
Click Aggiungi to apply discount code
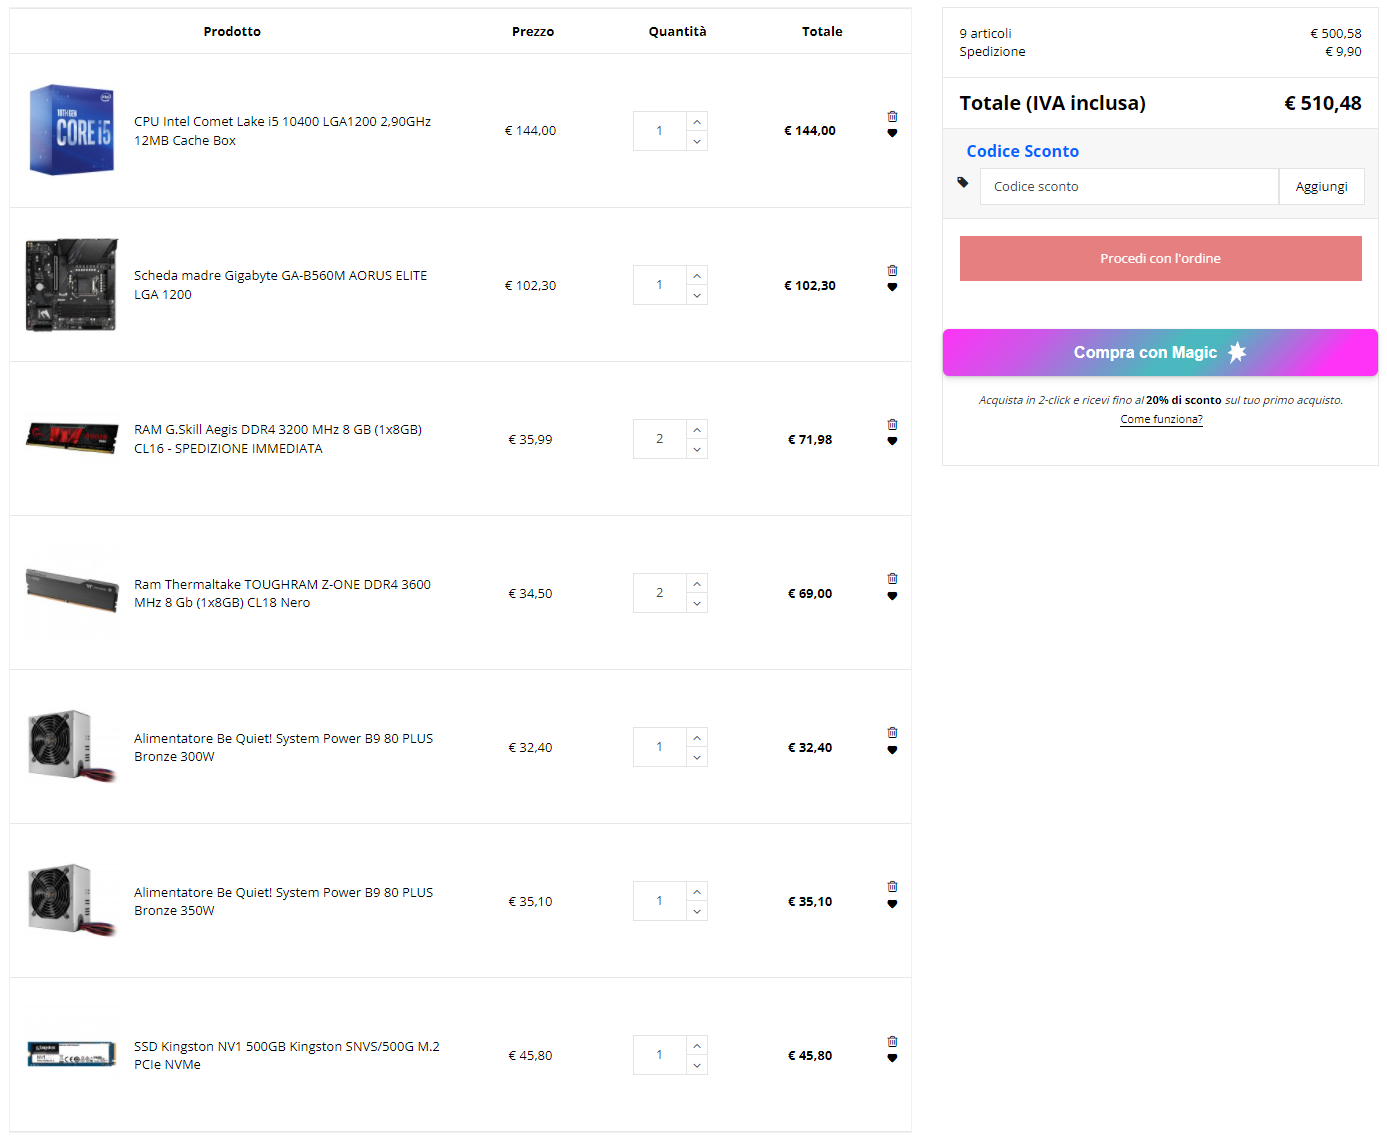click(x=1321, y=187)
